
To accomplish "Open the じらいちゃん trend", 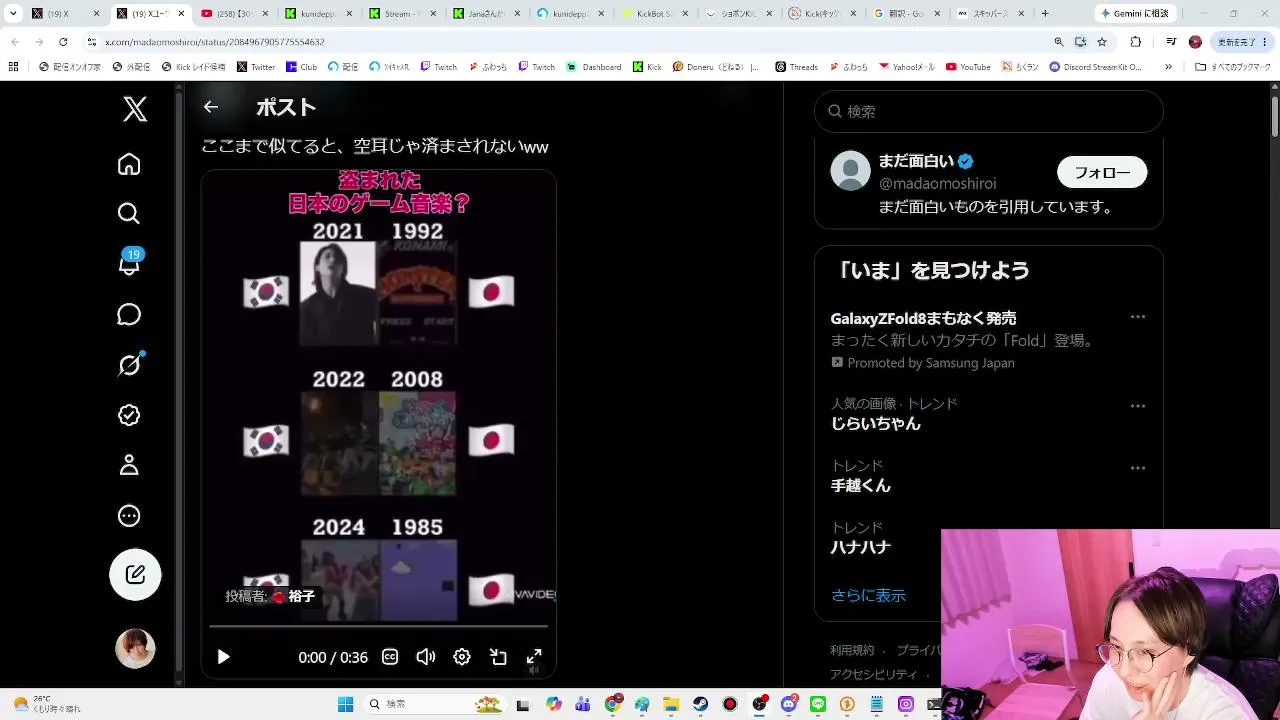I will [x=876, y=424].
